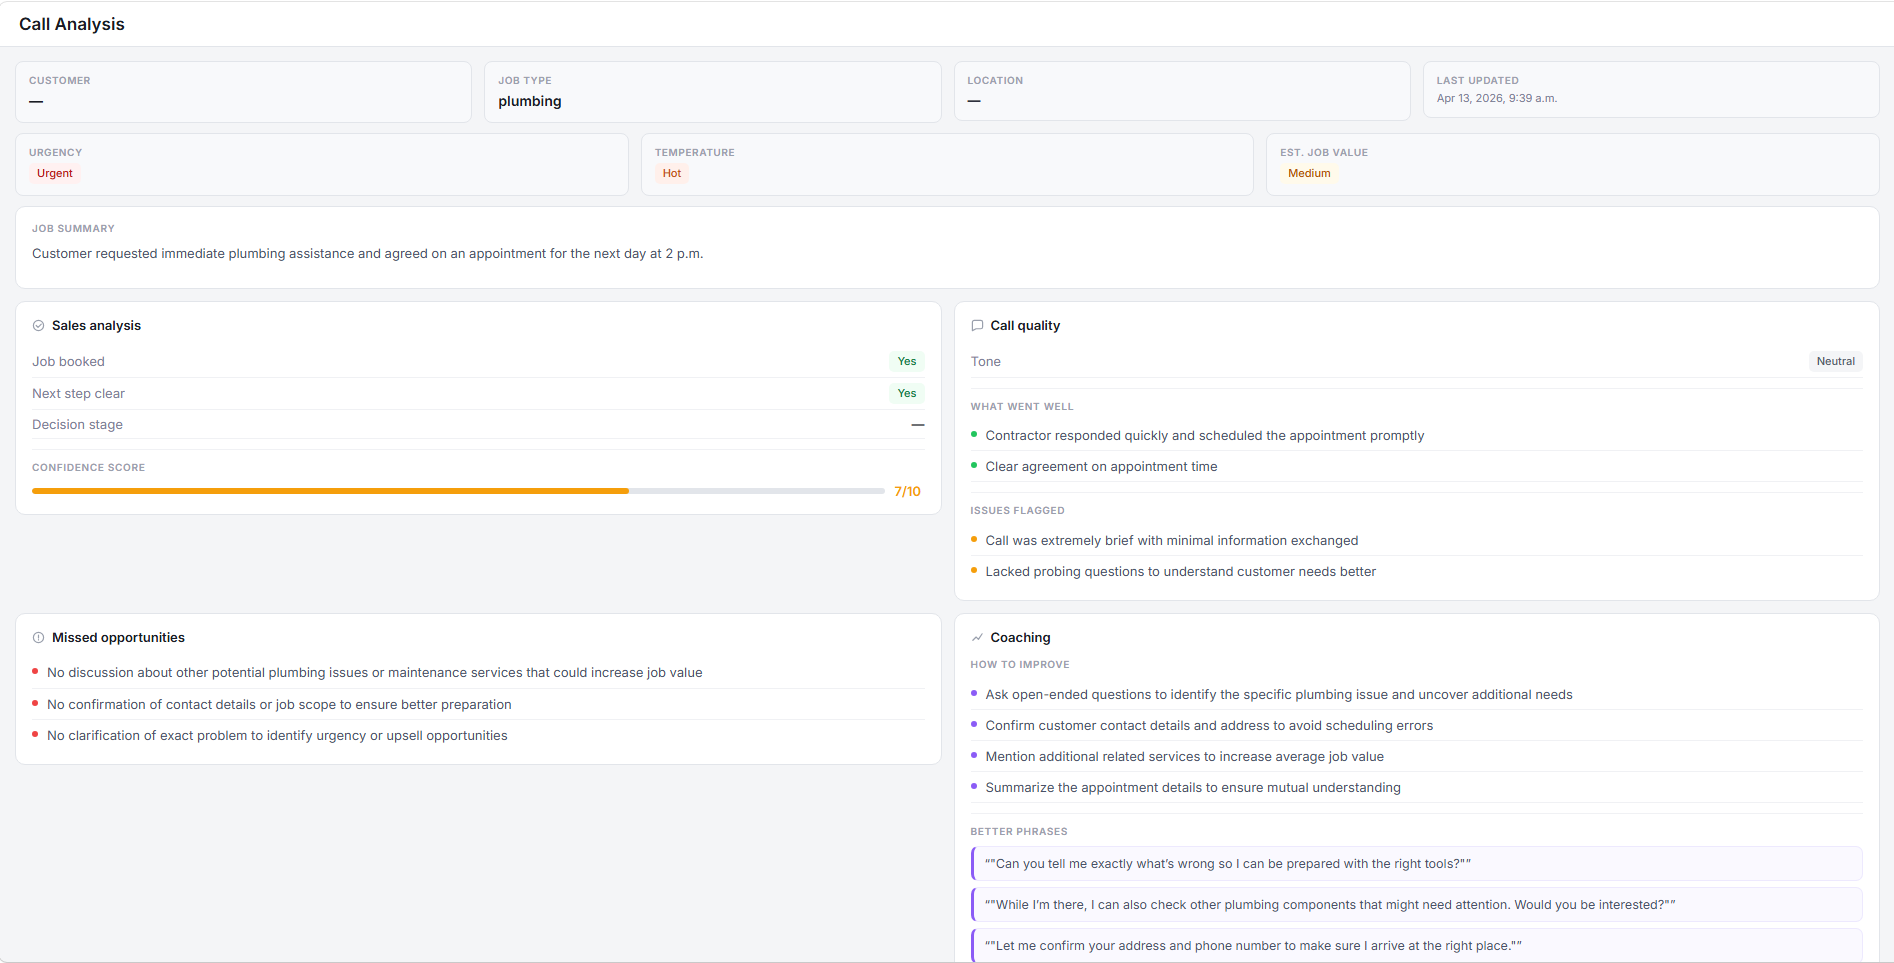
Task: Click the Apr 13, 2026 last updated timestamp
Action: pos(1497,98)
